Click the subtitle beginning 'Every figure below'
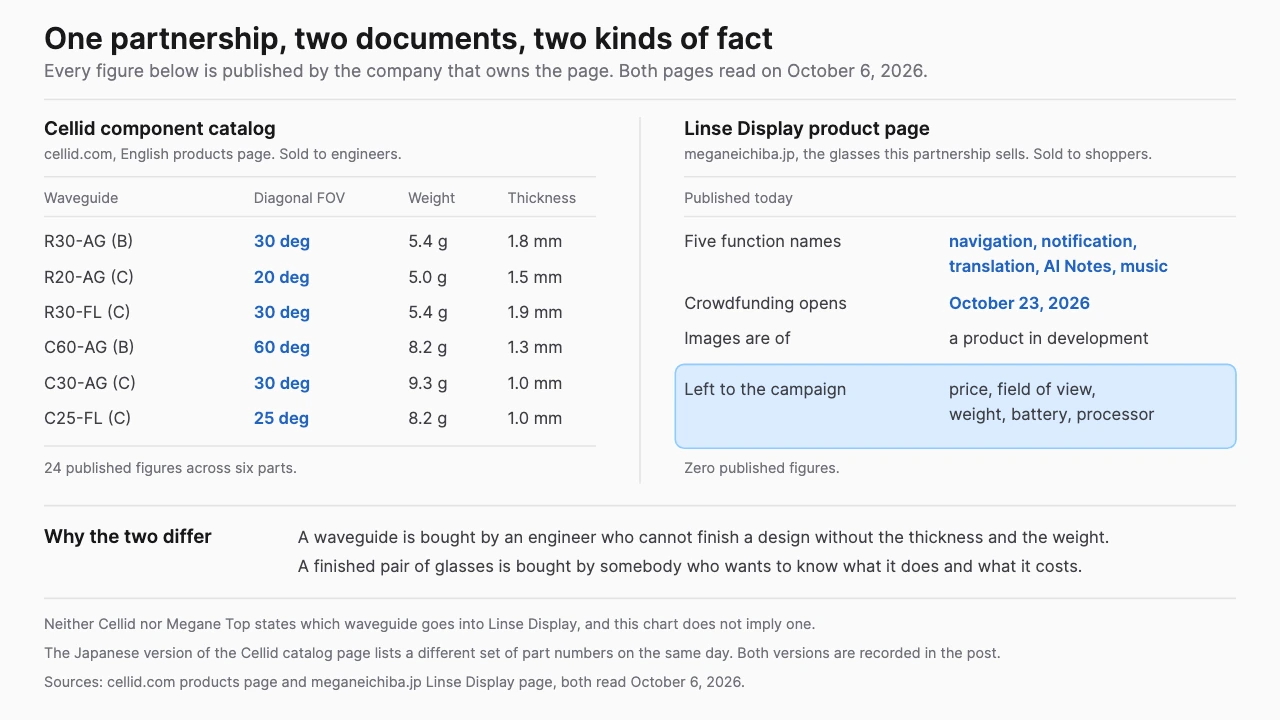Viewport: 1280px width, 720px height. [x=486, y=71]
